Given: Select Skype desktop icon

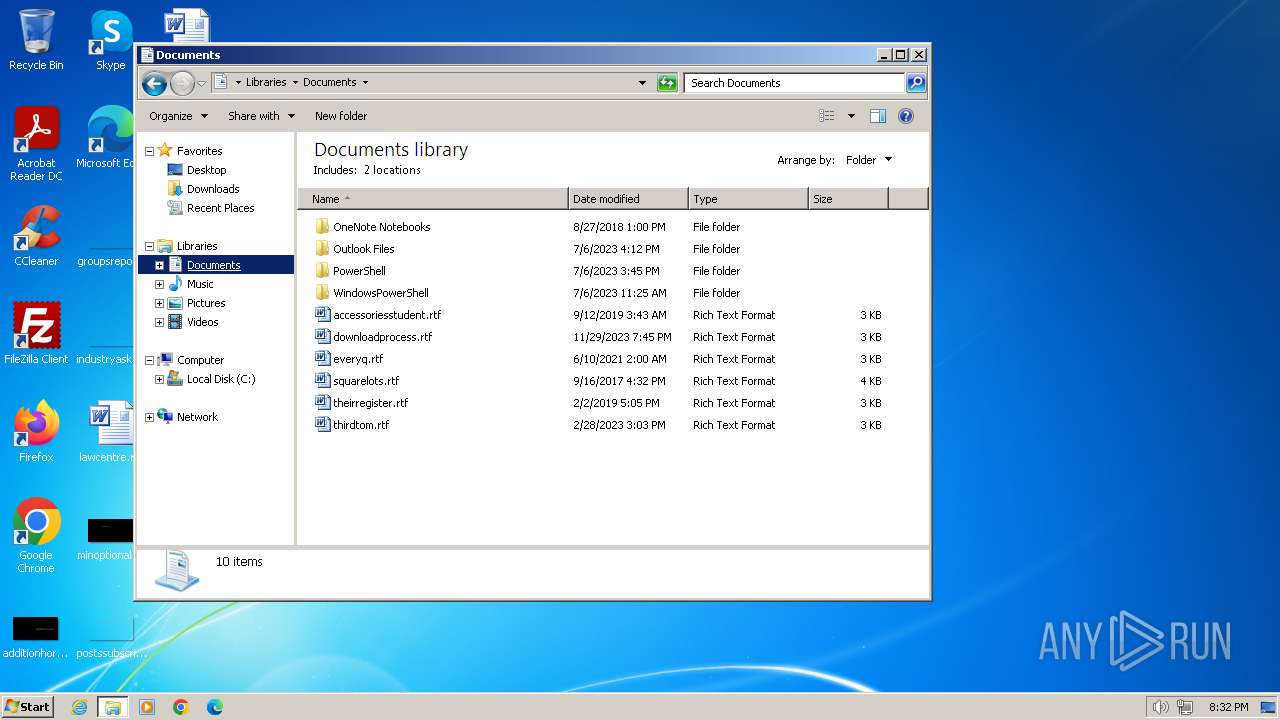Looking at the screenshot, I should click(x=111, y=40).
